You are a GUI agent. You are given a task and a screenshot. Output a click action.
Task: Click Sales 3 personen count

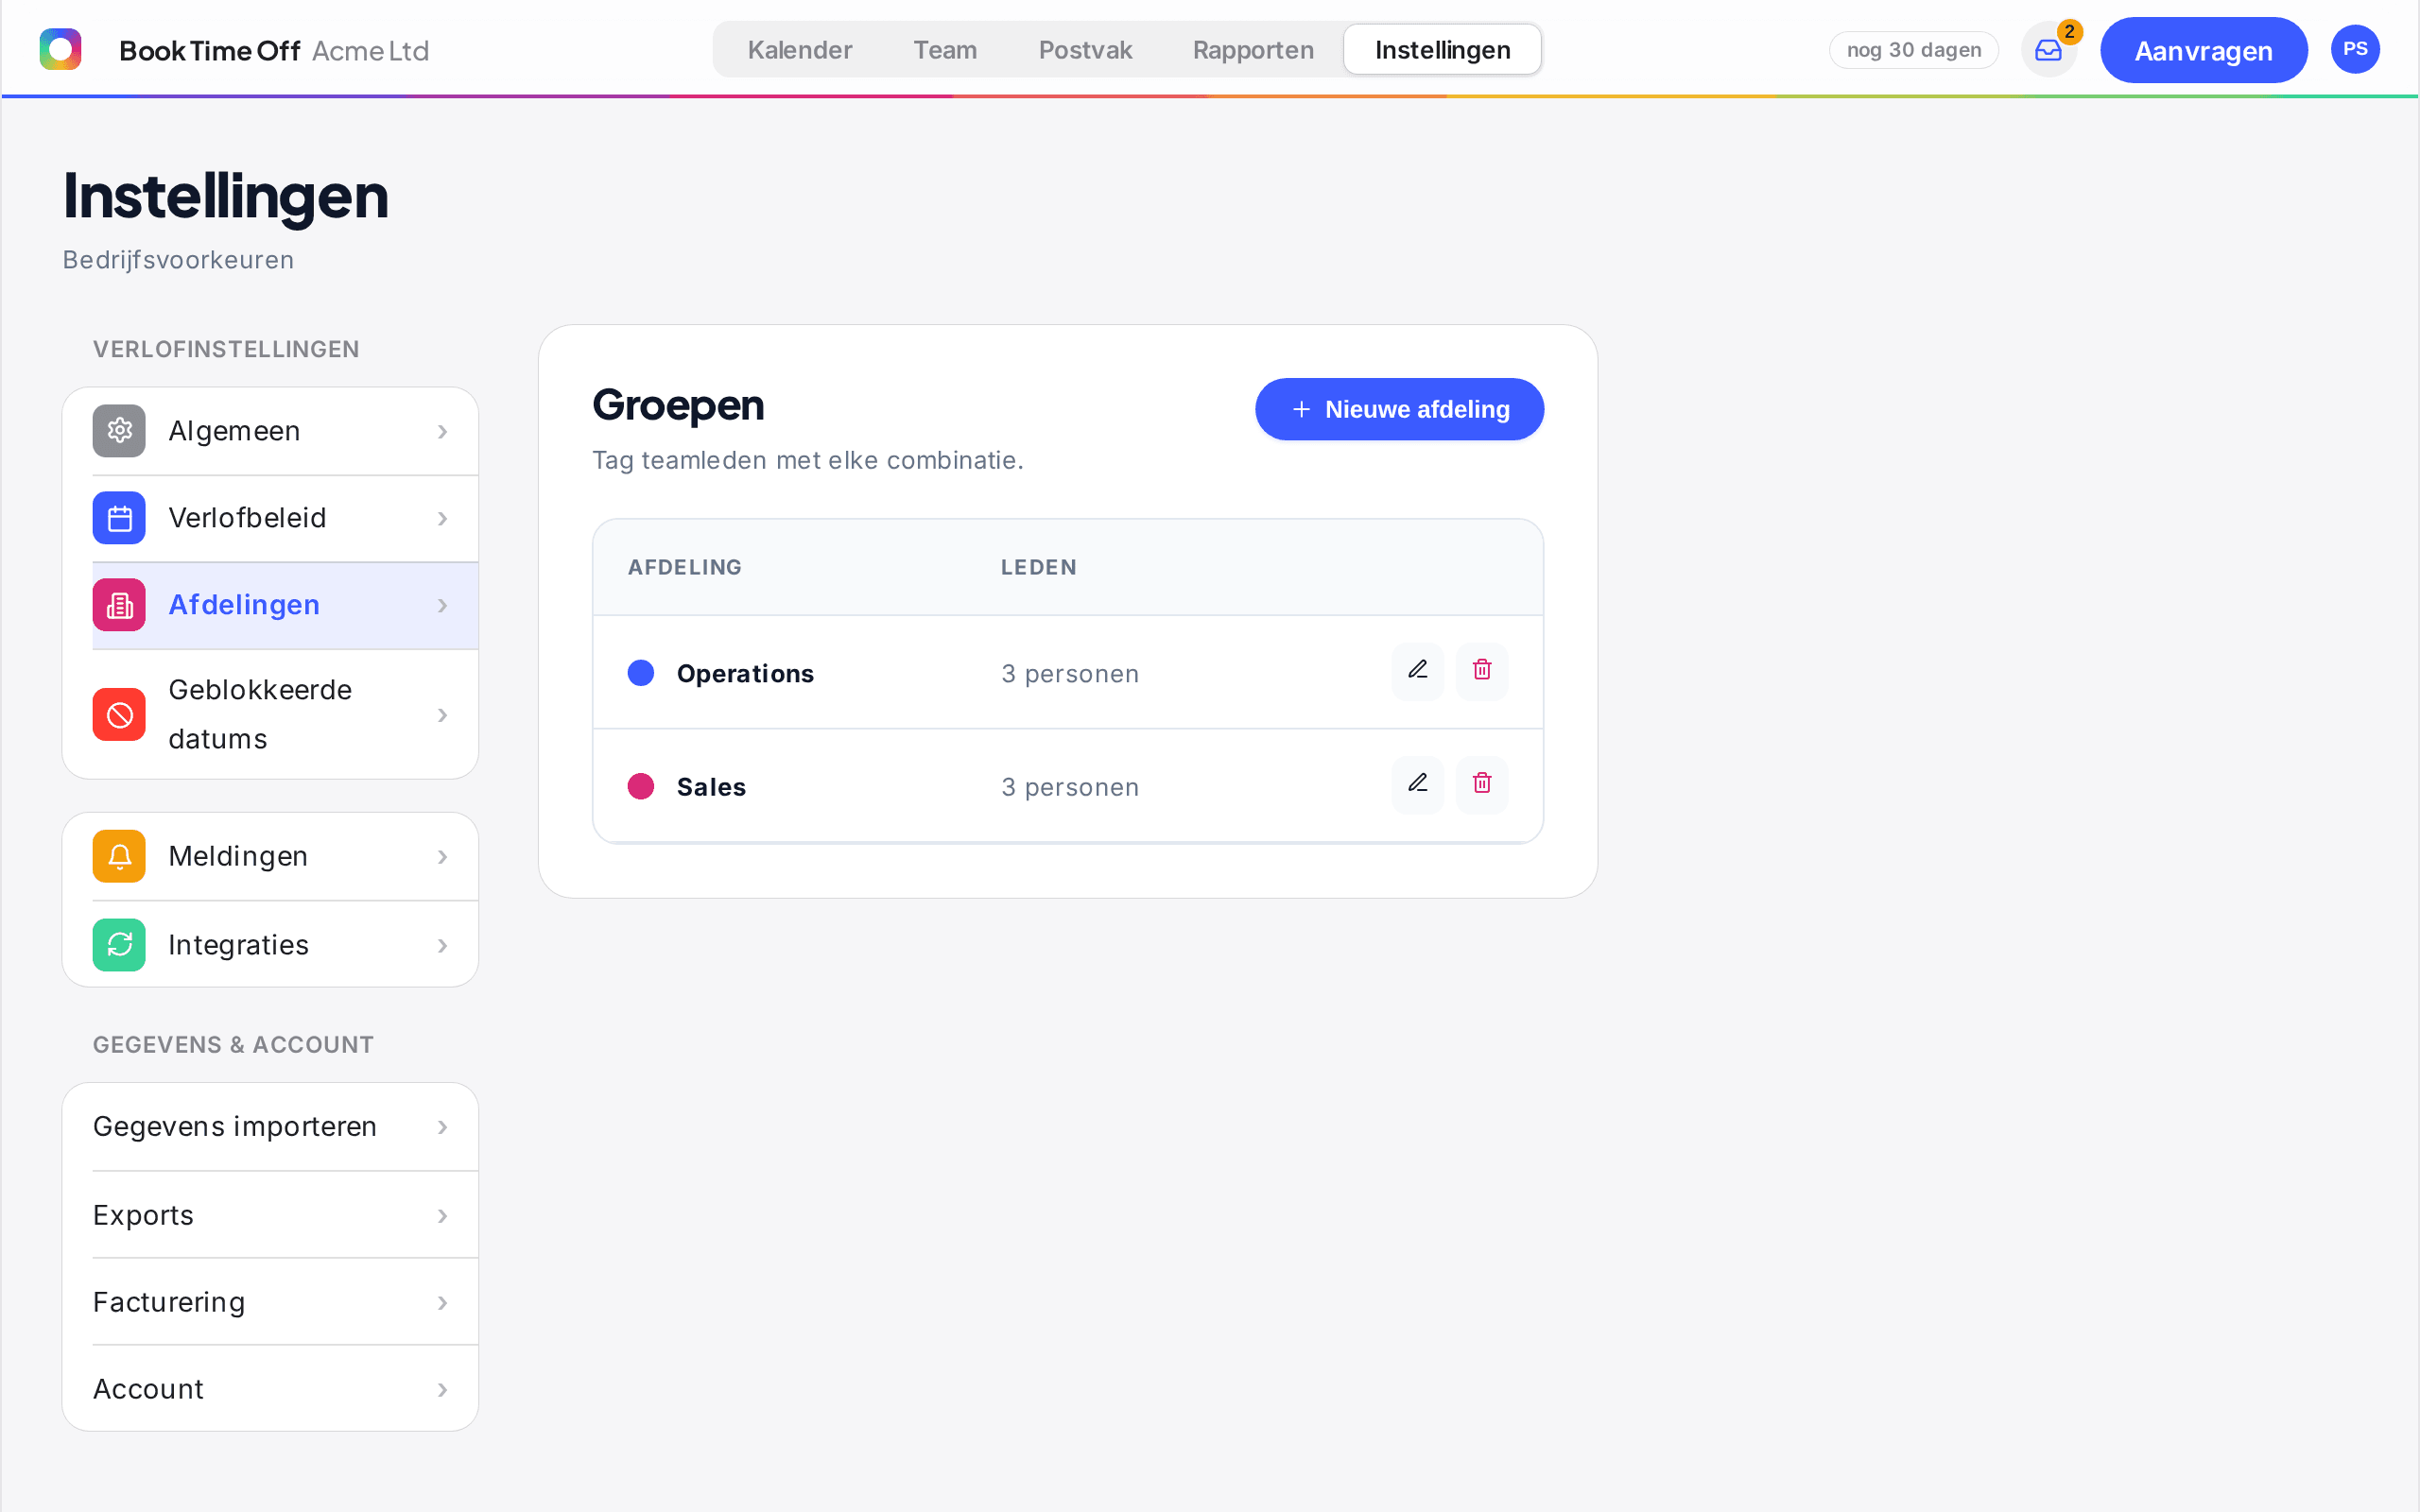coord(1070,788)
